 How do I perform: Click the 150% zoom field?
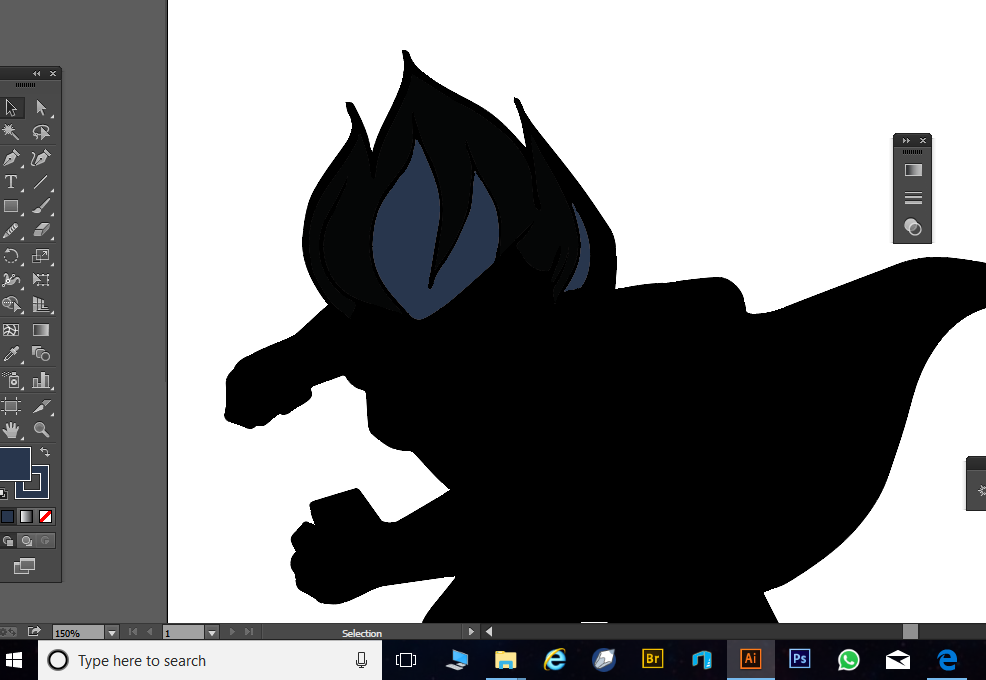78,633
